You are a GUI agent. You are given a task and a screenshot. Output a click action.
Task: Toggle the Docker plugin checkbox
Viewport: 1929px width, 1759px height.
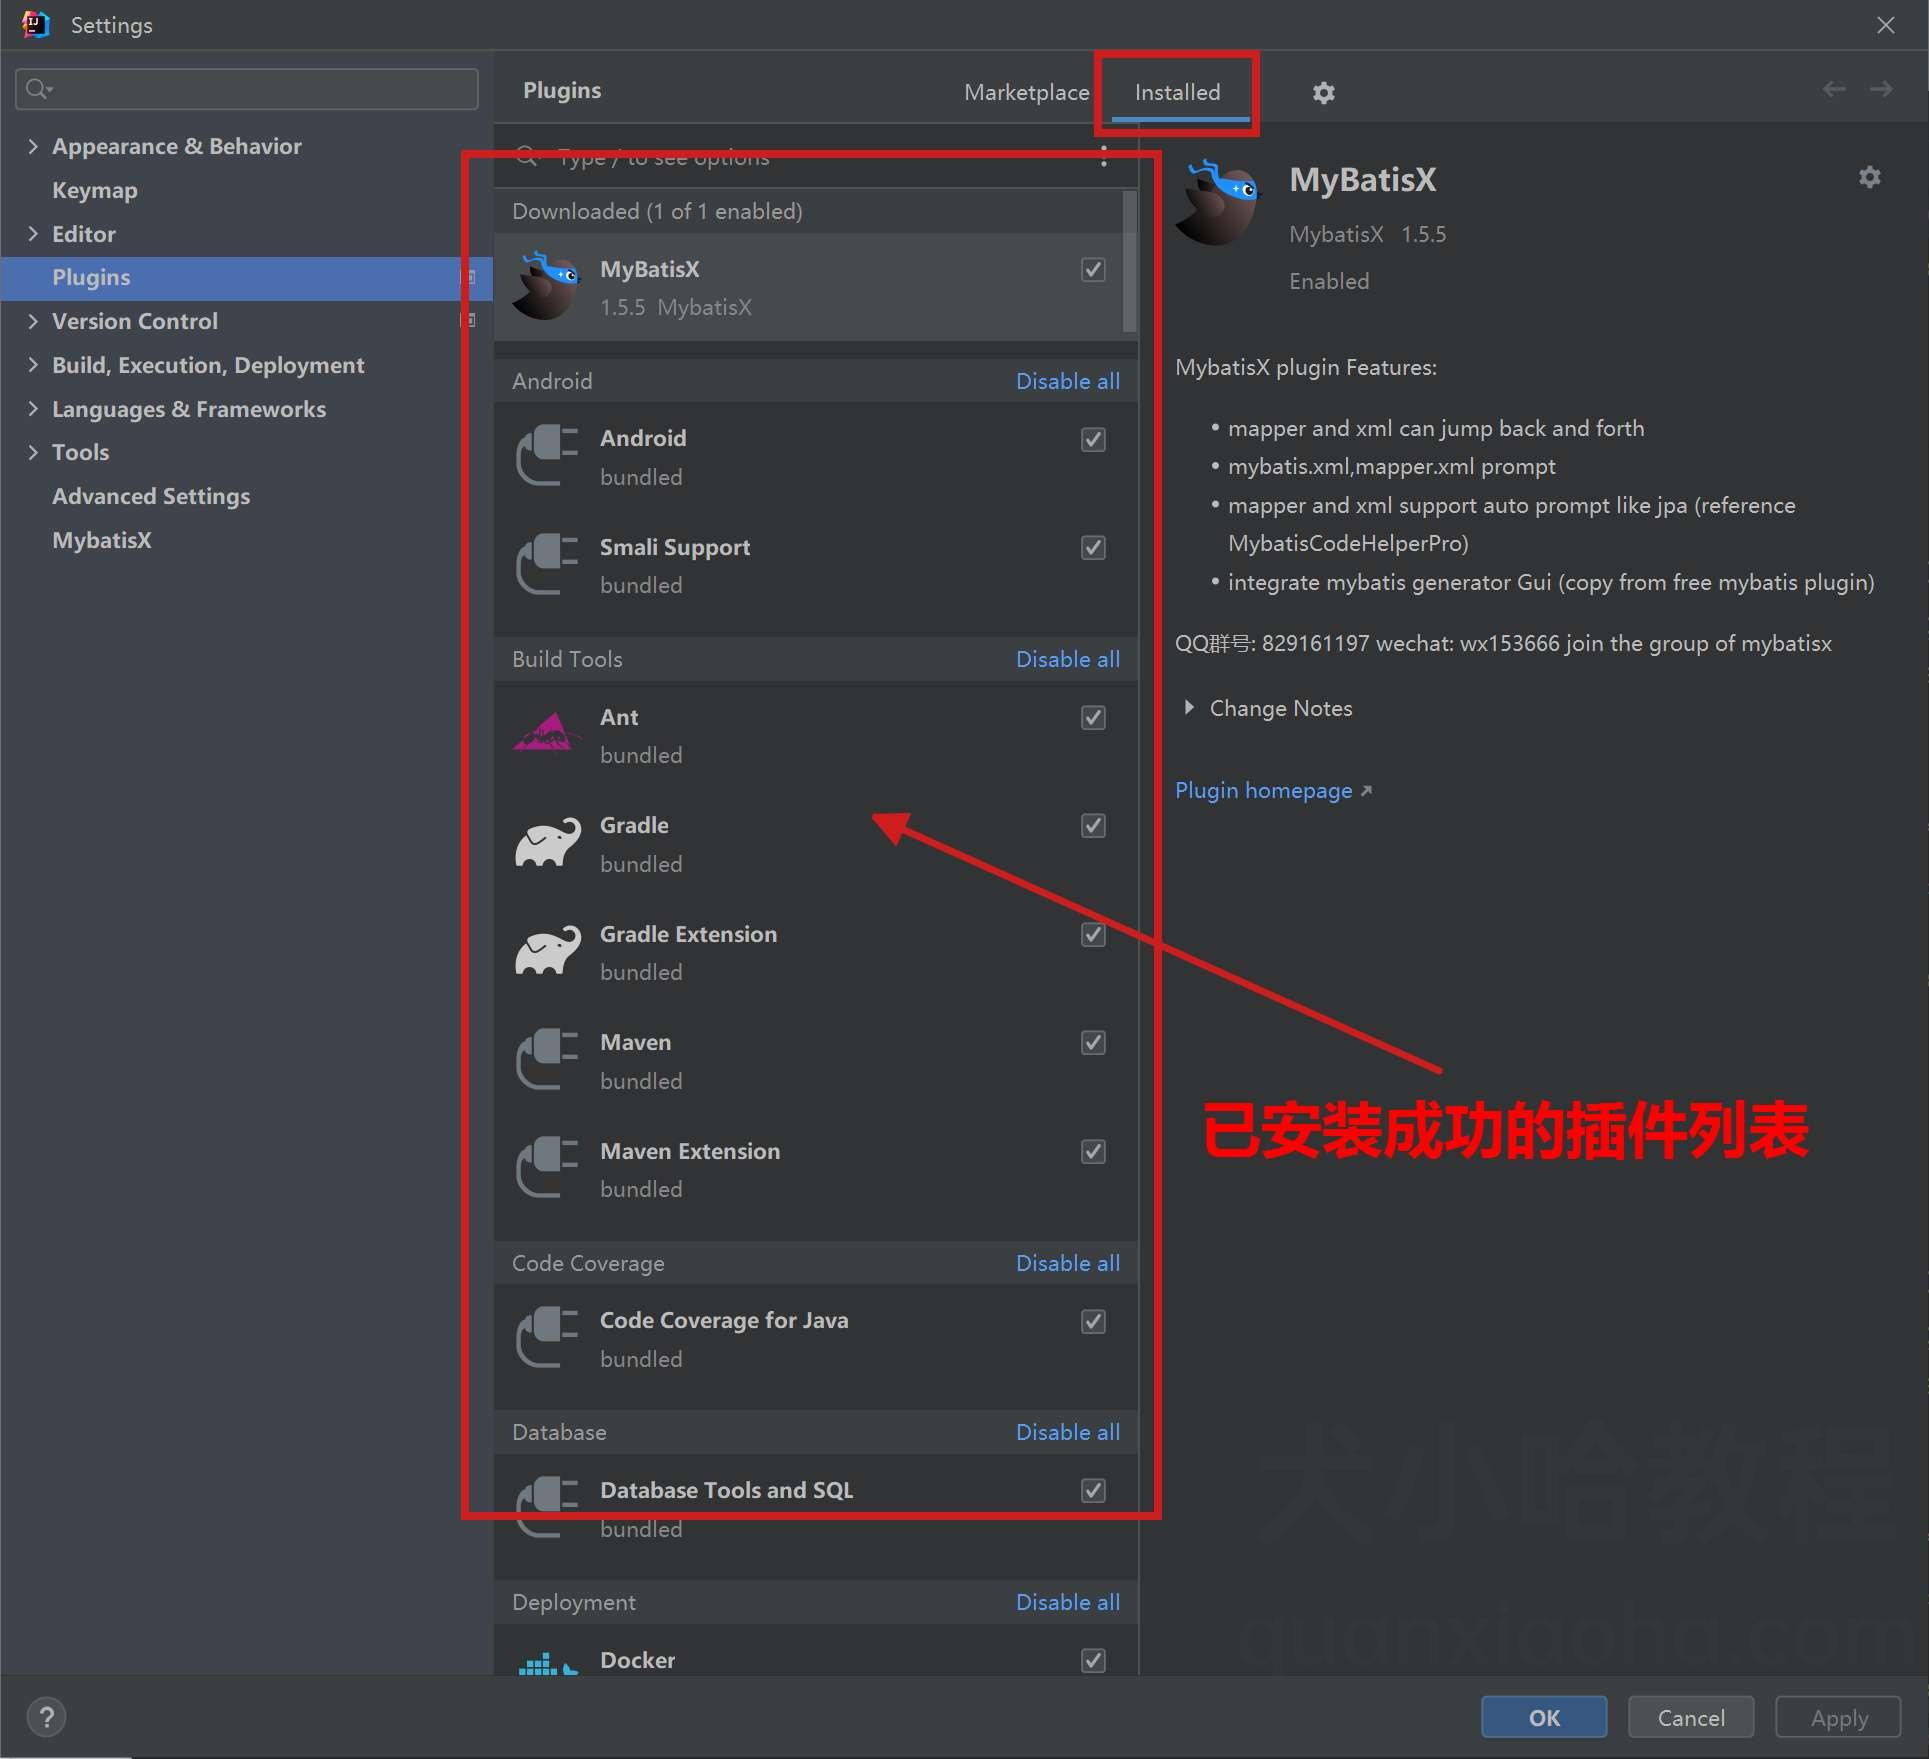pyautogui.click(x=1093, y=1661)
